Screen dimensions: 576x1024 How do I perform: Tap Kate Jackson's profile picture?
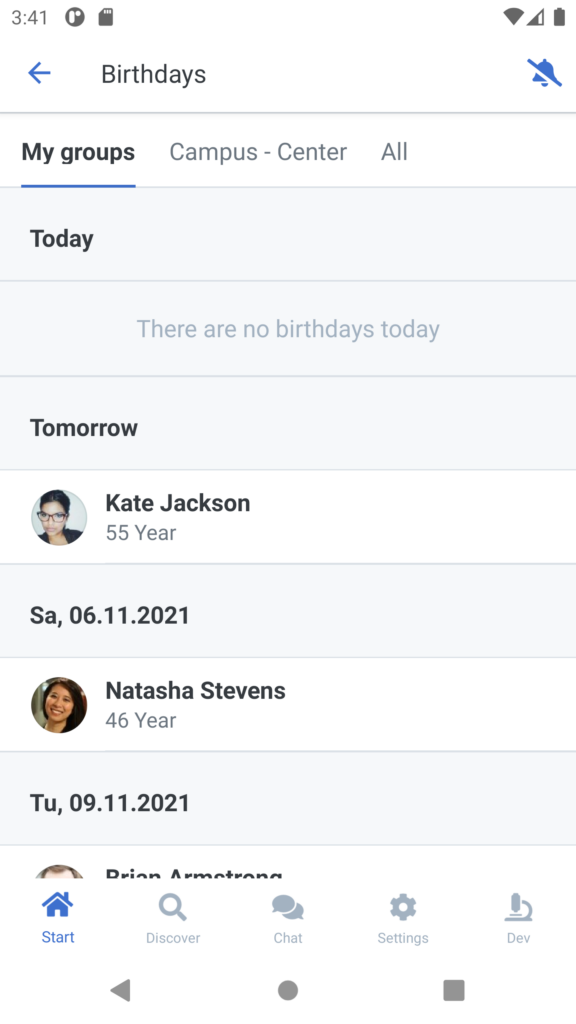(x=59, y=517)
